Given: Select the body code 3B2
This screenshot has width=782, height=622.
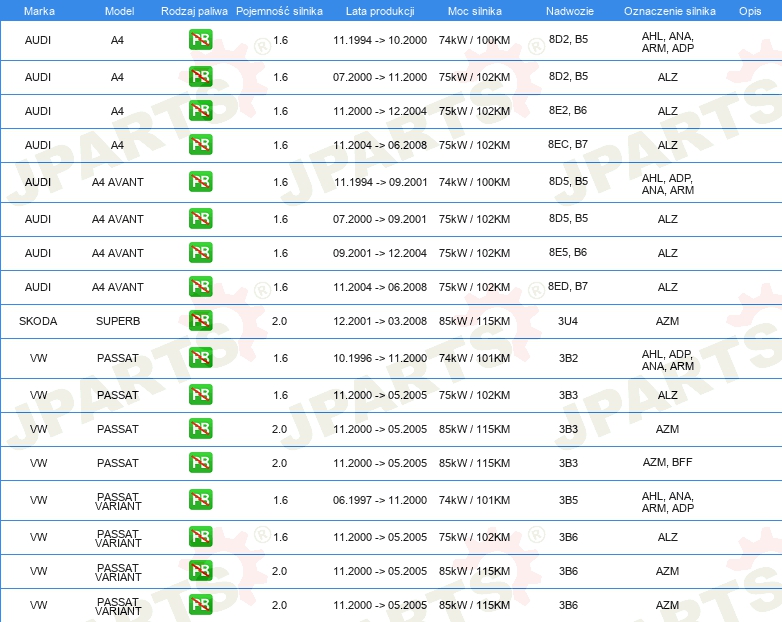Looking at the screenshot, I should [x=568, y=358].
